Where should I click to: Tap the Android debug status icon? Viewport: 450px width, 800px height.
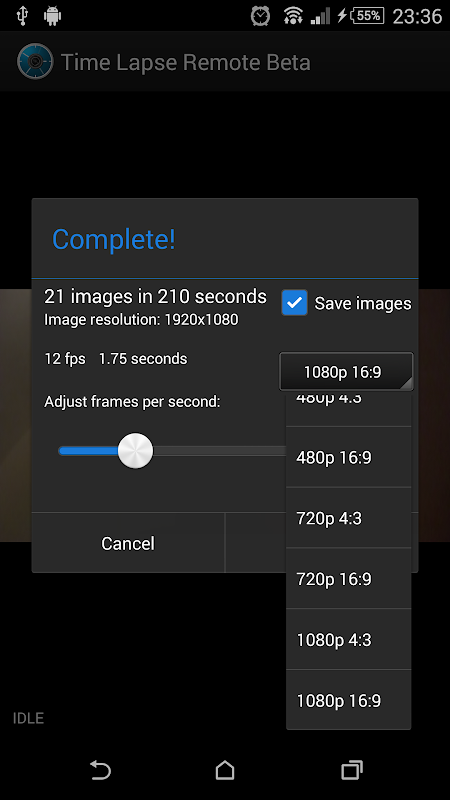coord(52,16)
